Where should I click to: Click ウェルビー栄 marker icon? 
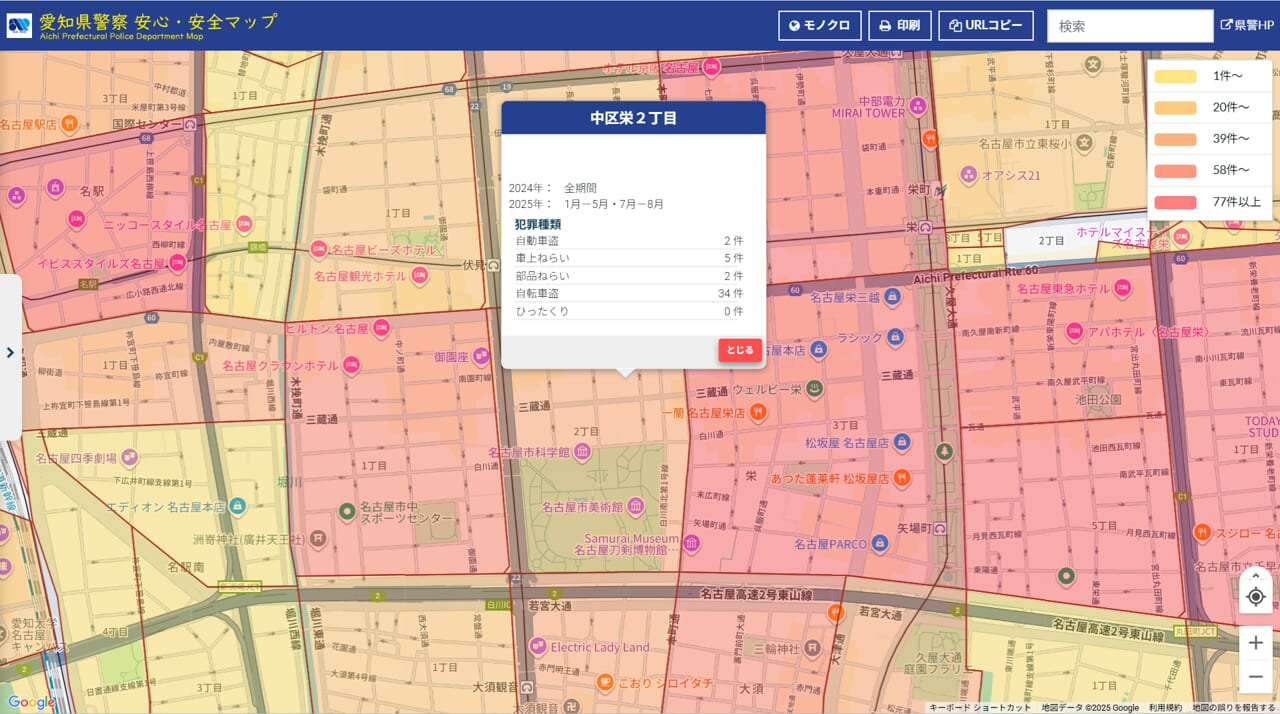815,388
